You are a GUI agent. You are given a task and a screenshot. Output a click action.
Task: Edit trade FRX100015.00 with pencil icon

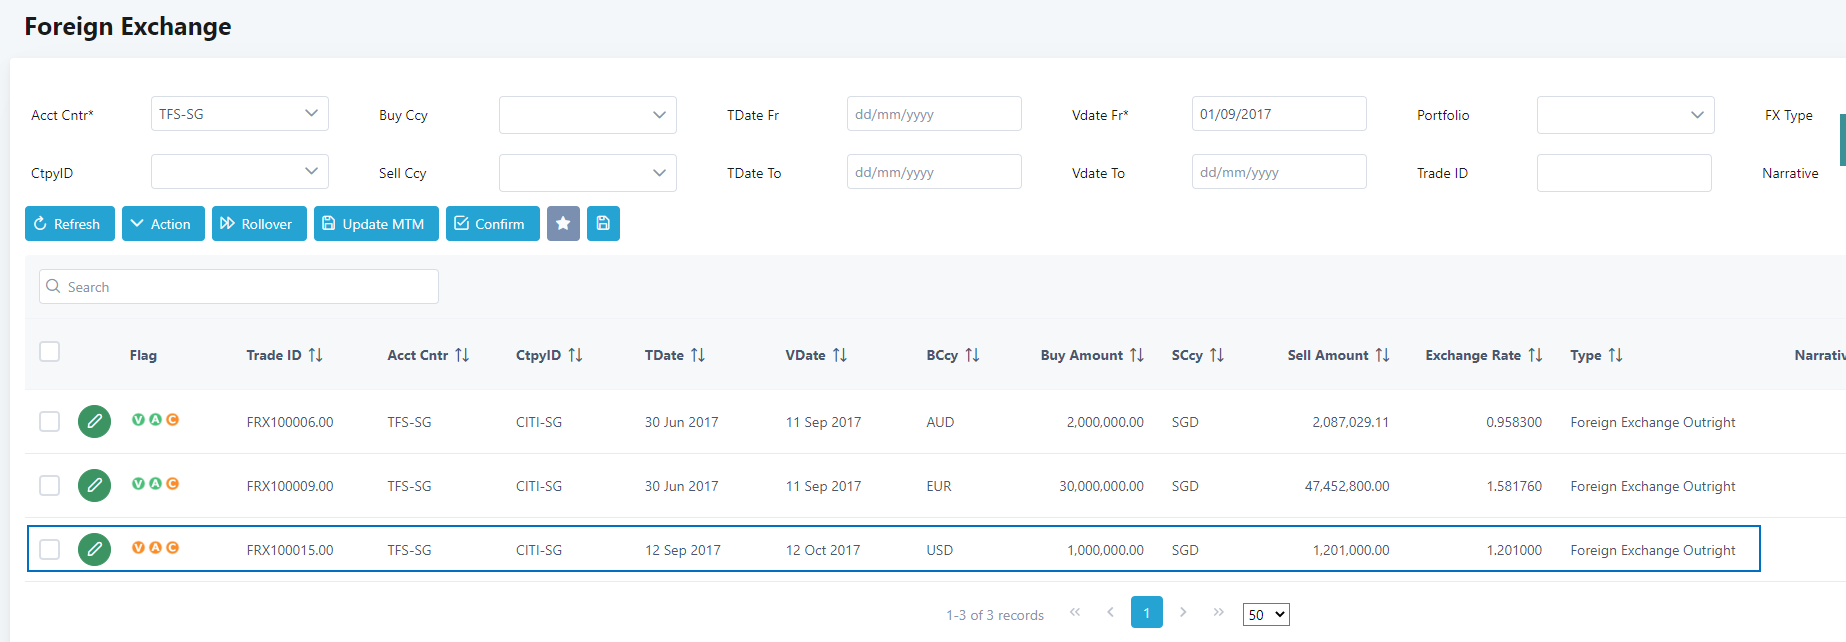pos(94,549)
